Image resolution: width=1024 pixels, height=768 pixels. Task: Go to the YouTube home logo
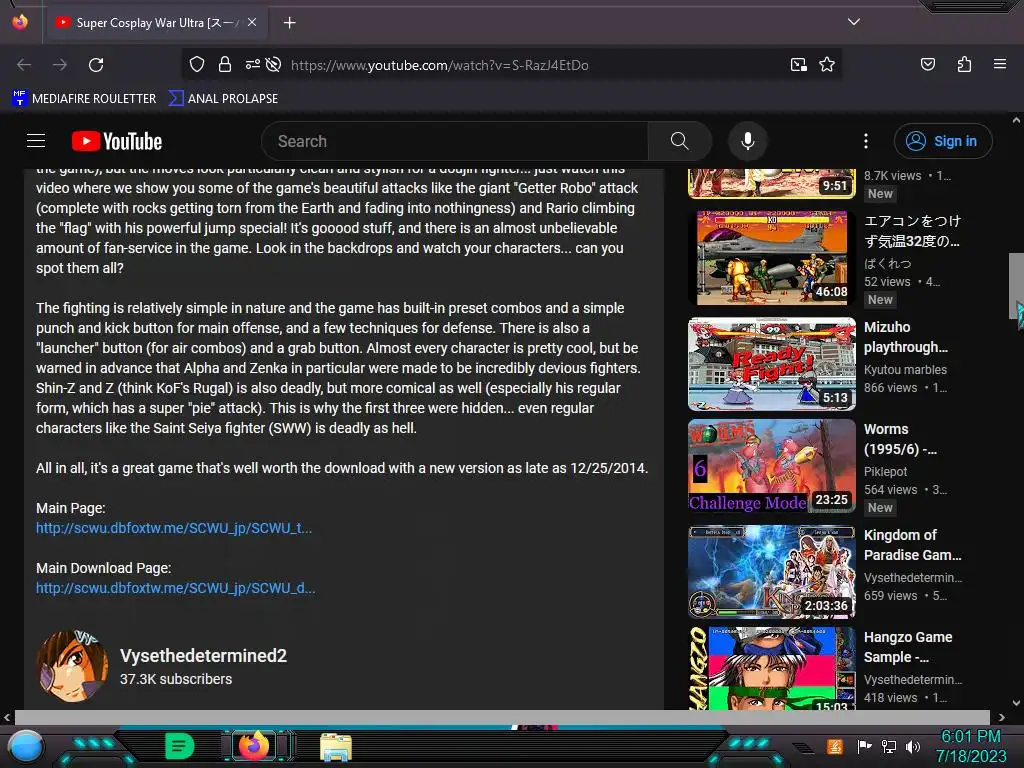point(117,141)
